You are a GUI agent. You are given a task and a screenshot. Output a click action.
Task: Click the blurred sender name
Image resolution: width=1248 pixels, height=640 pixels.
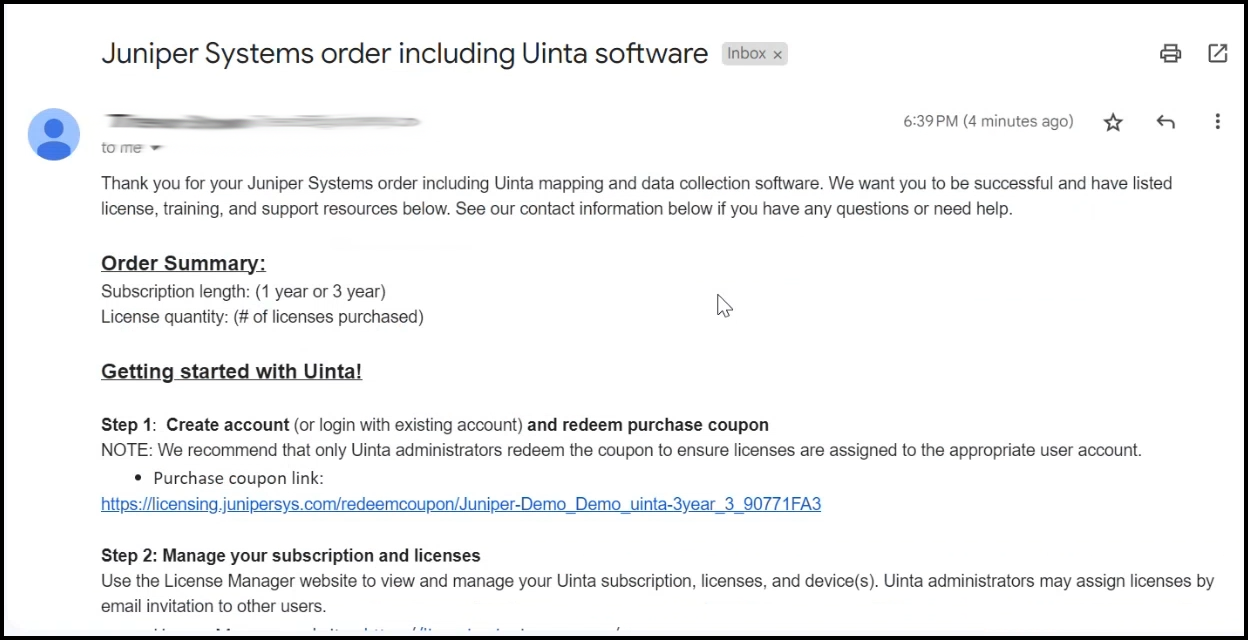(x=262, y=121)
